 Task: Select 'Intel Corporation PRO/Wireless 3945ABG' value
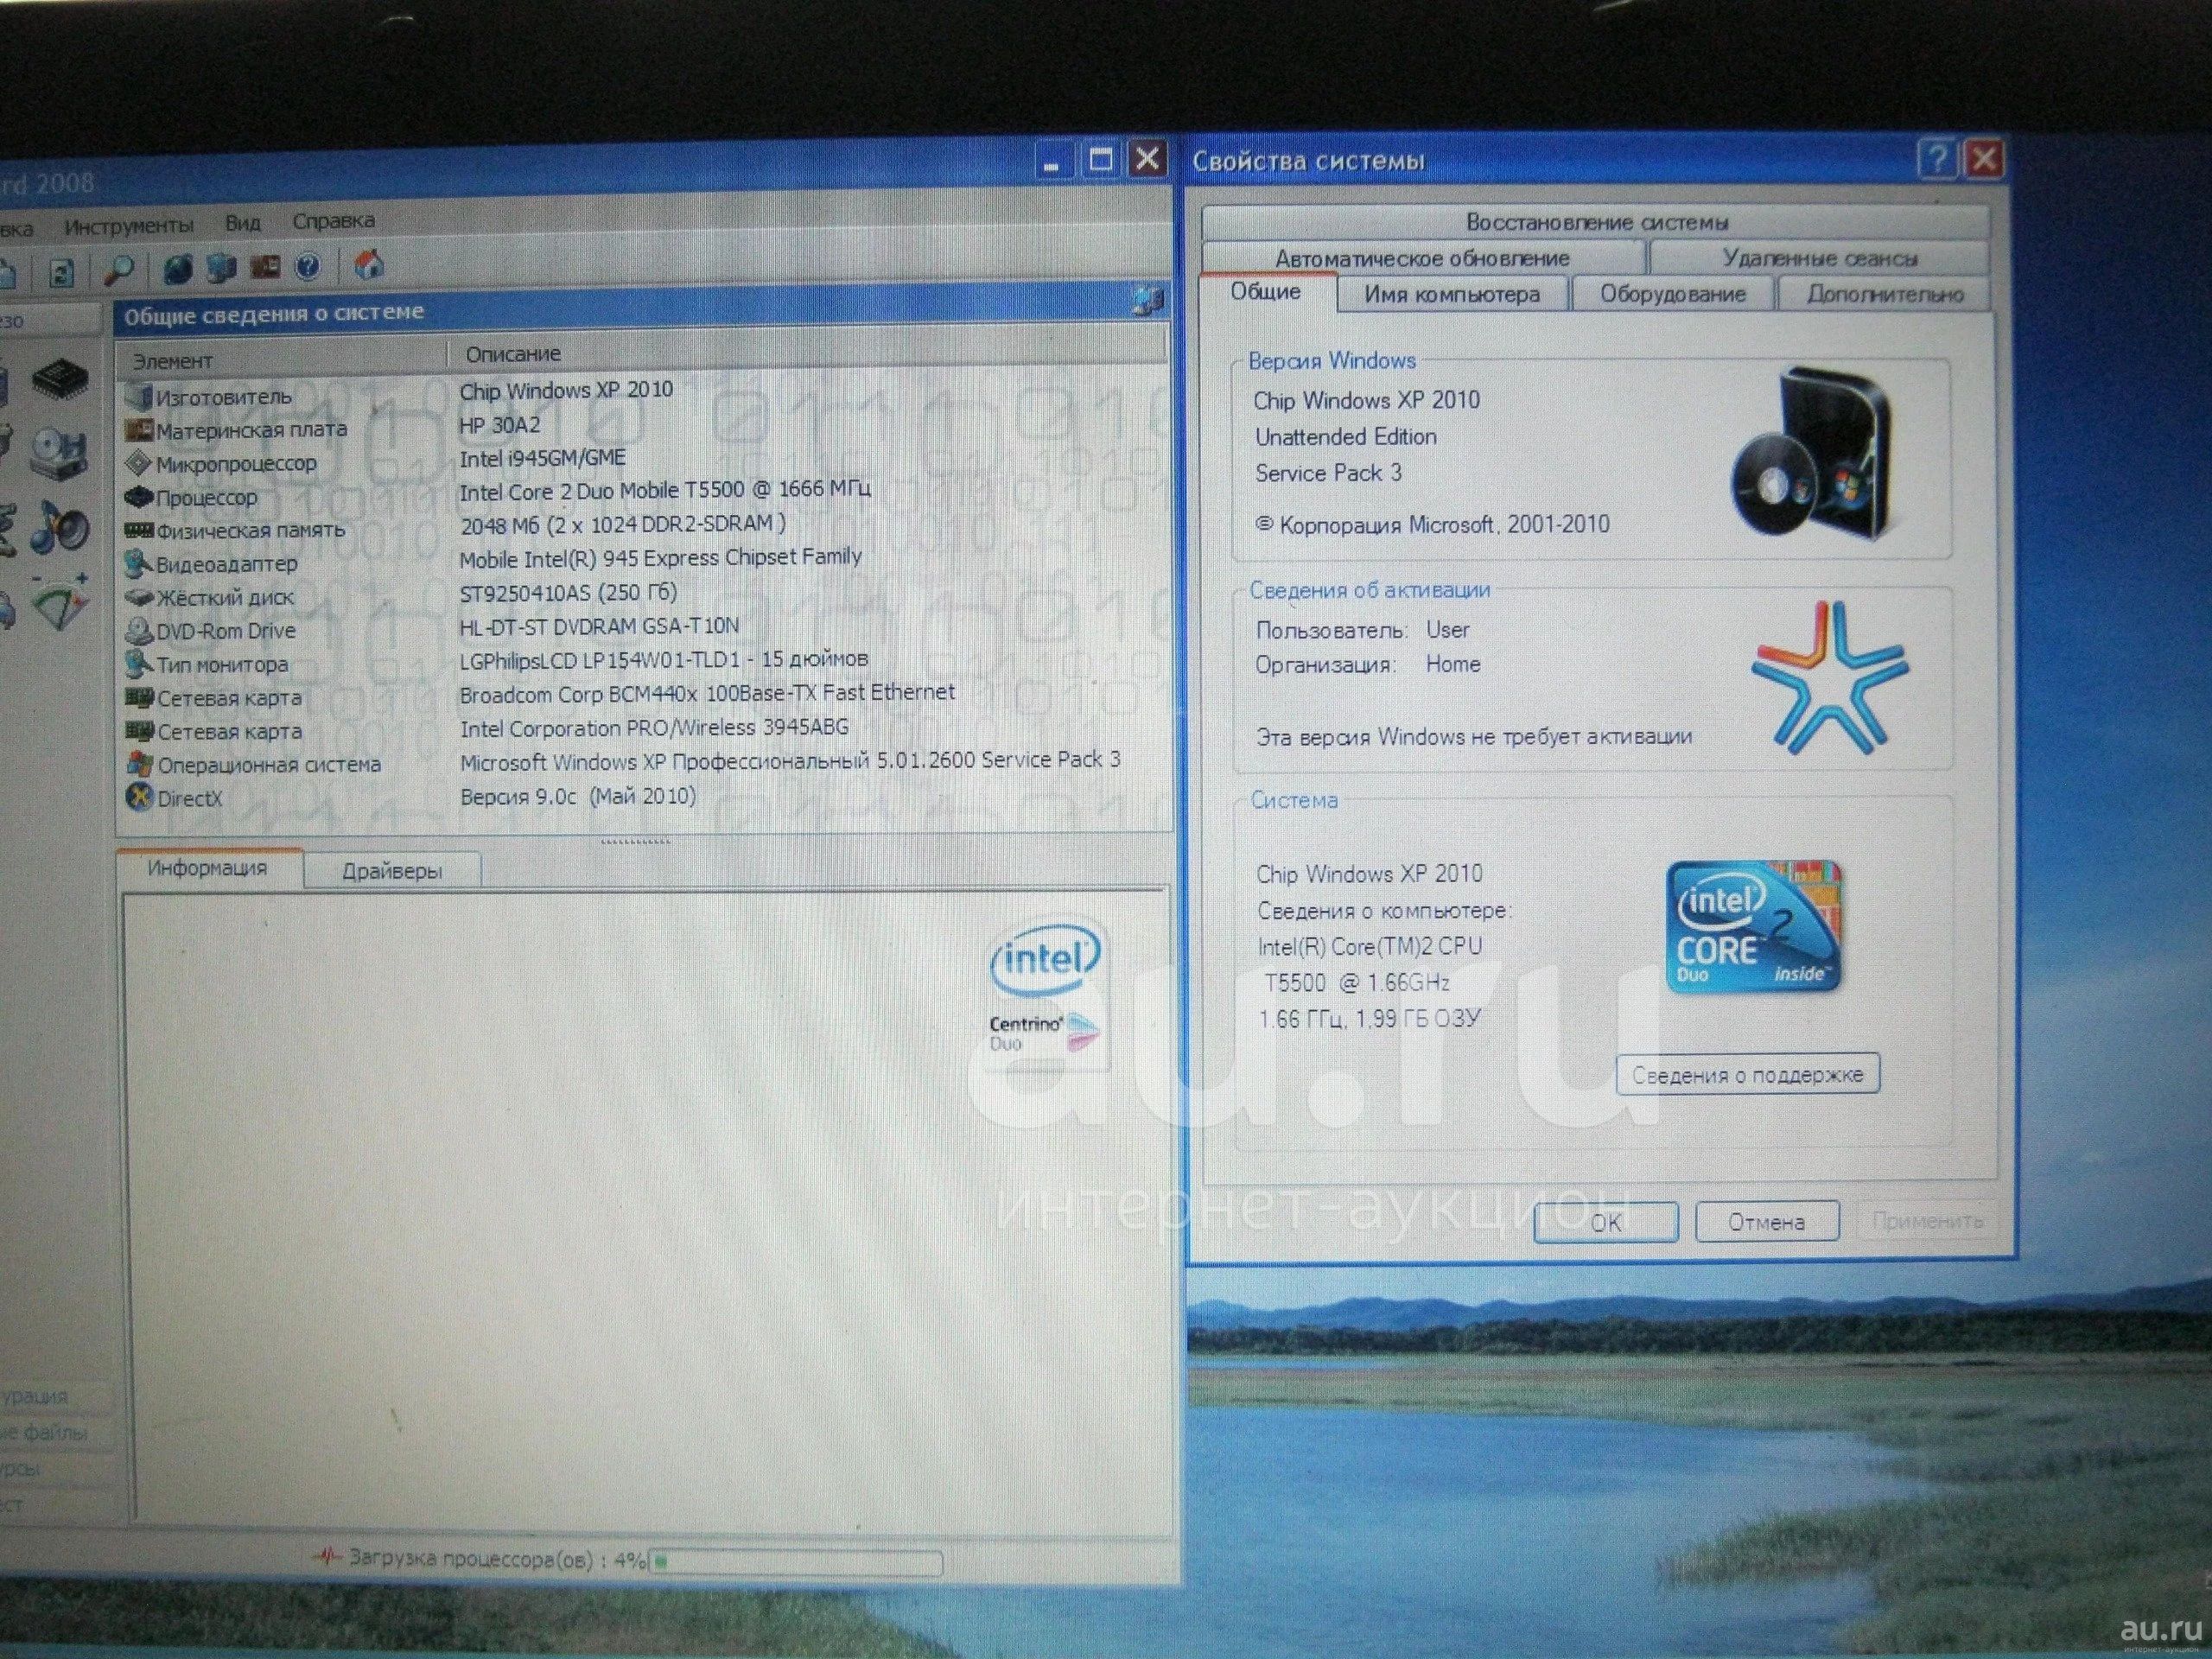point(654,728)
